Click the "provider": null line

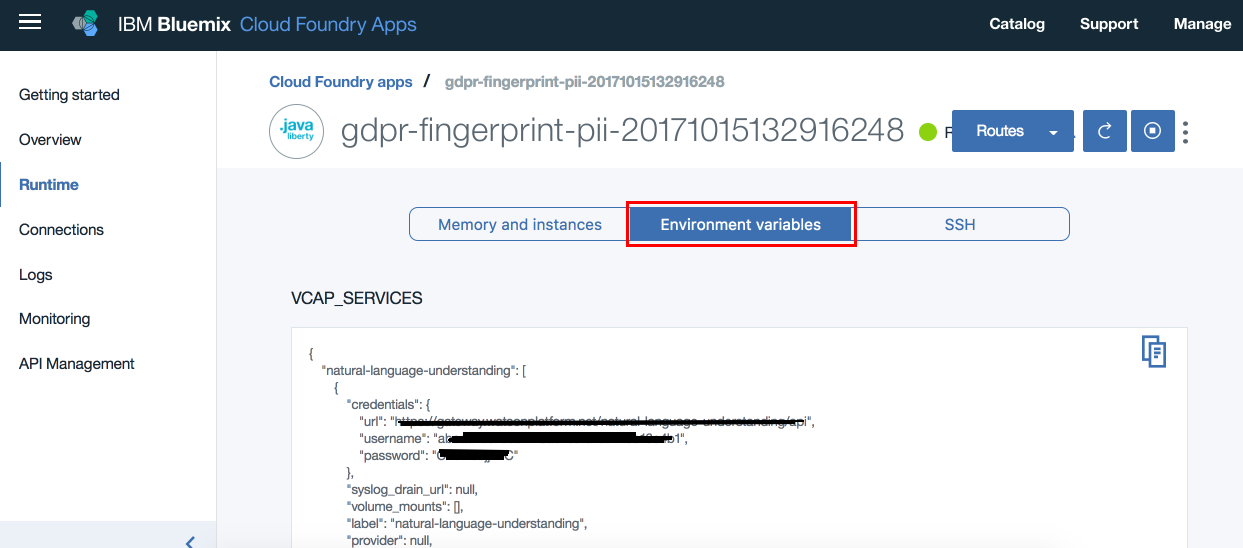[389, 541]
